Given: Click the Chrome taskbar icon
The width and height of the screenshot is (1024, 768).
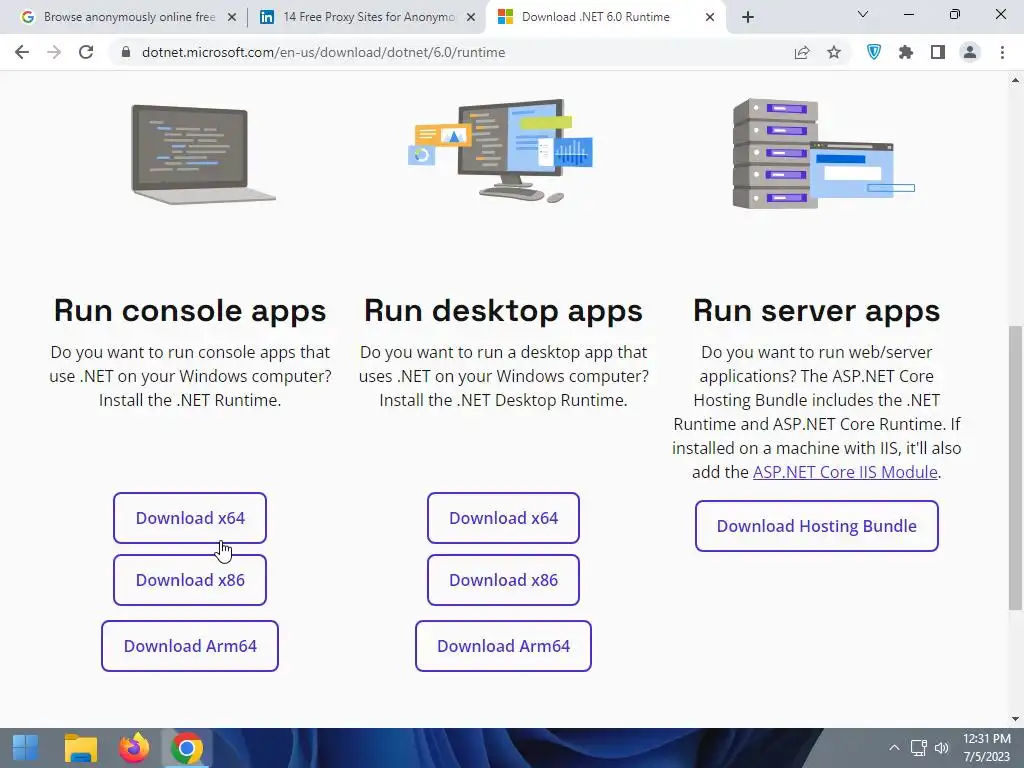Looking at the screenshot, I should click(187, 748).
